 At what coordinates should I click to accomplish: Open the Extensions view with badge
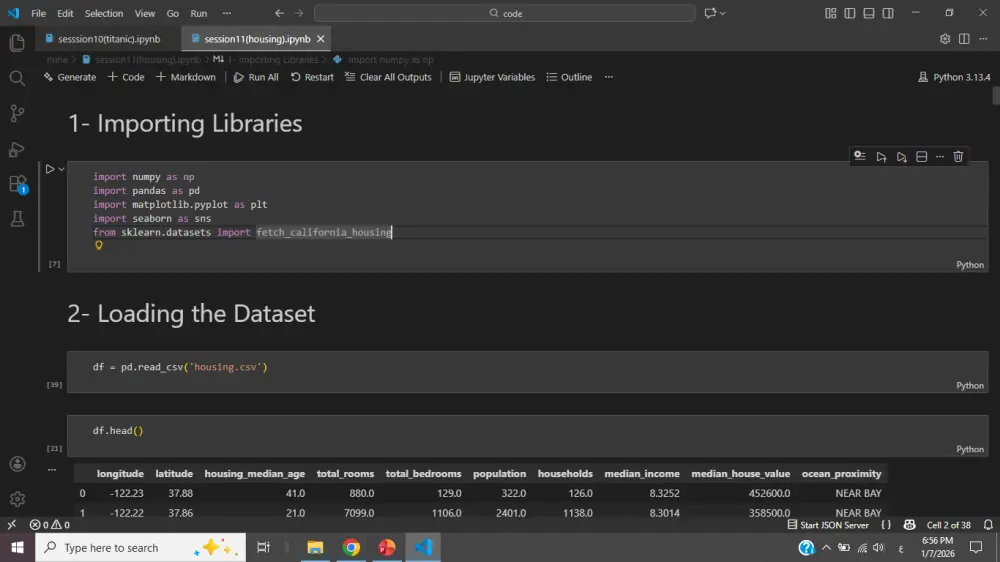pos(17,184)
